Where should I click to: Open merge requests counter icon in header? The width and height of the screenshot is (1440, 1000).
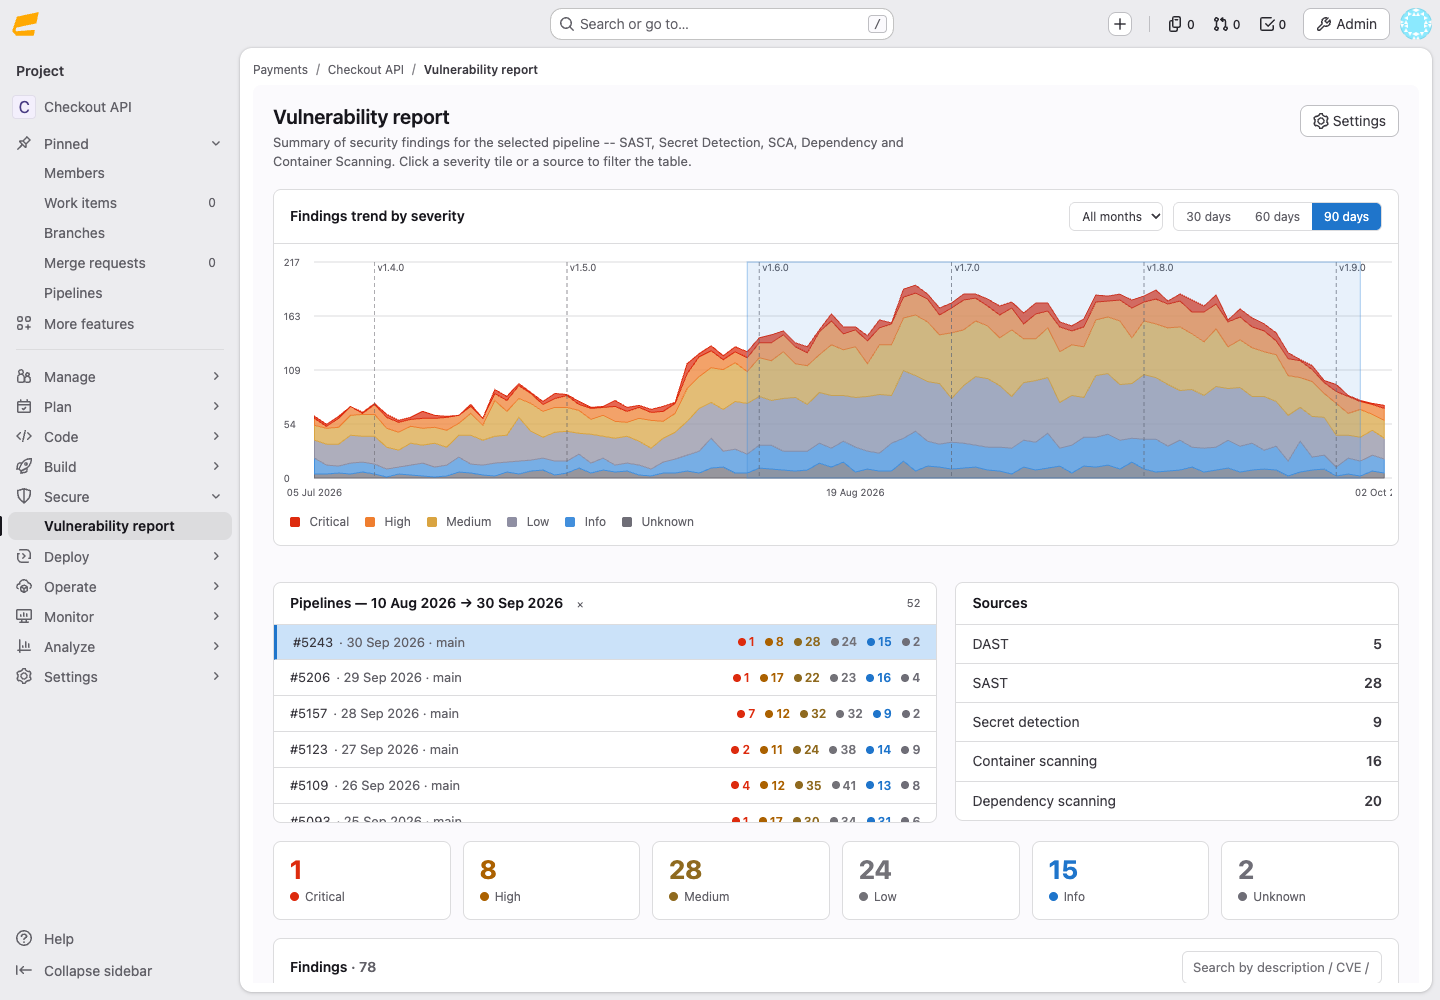pos(1226,24)
